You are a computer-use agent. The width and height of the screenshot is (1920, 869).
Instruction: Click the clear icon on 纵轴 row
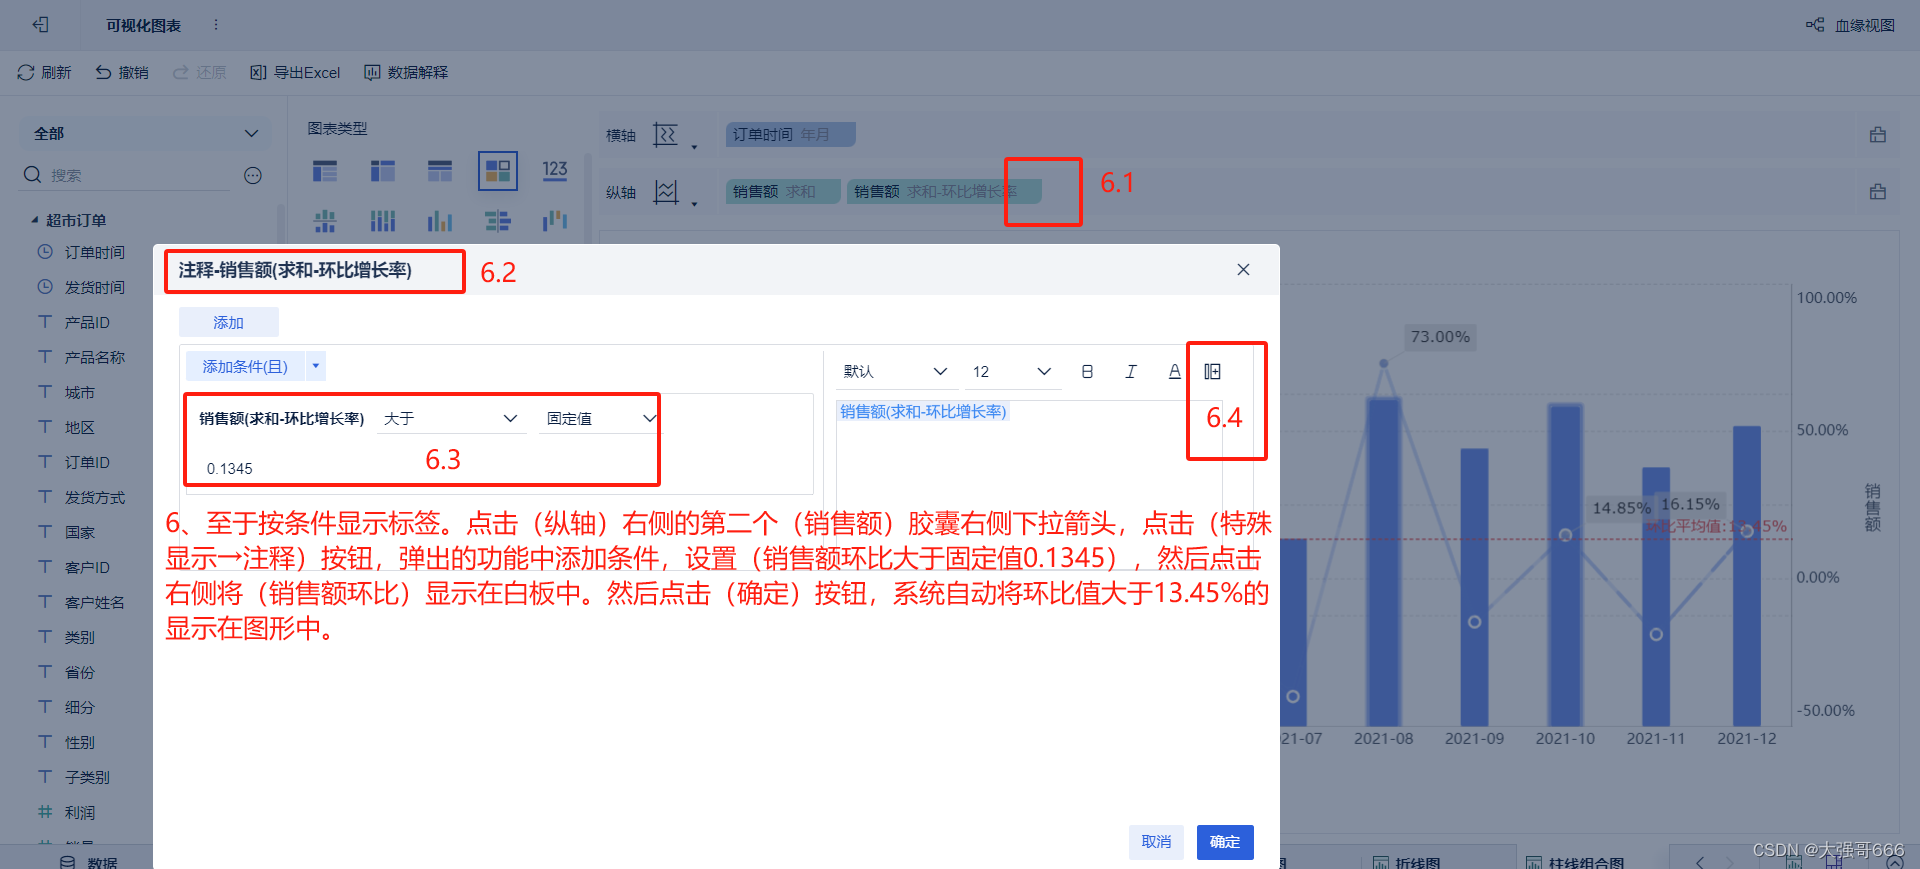[x=1878, y=191]
